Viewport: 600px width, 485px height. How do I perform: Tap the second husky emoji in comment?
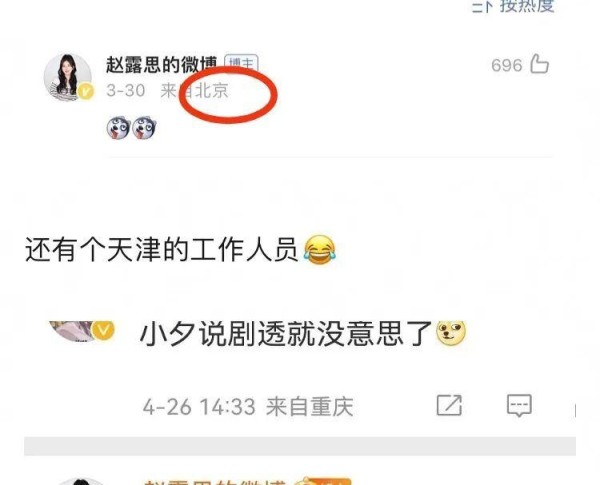click(x=145, y=128)
